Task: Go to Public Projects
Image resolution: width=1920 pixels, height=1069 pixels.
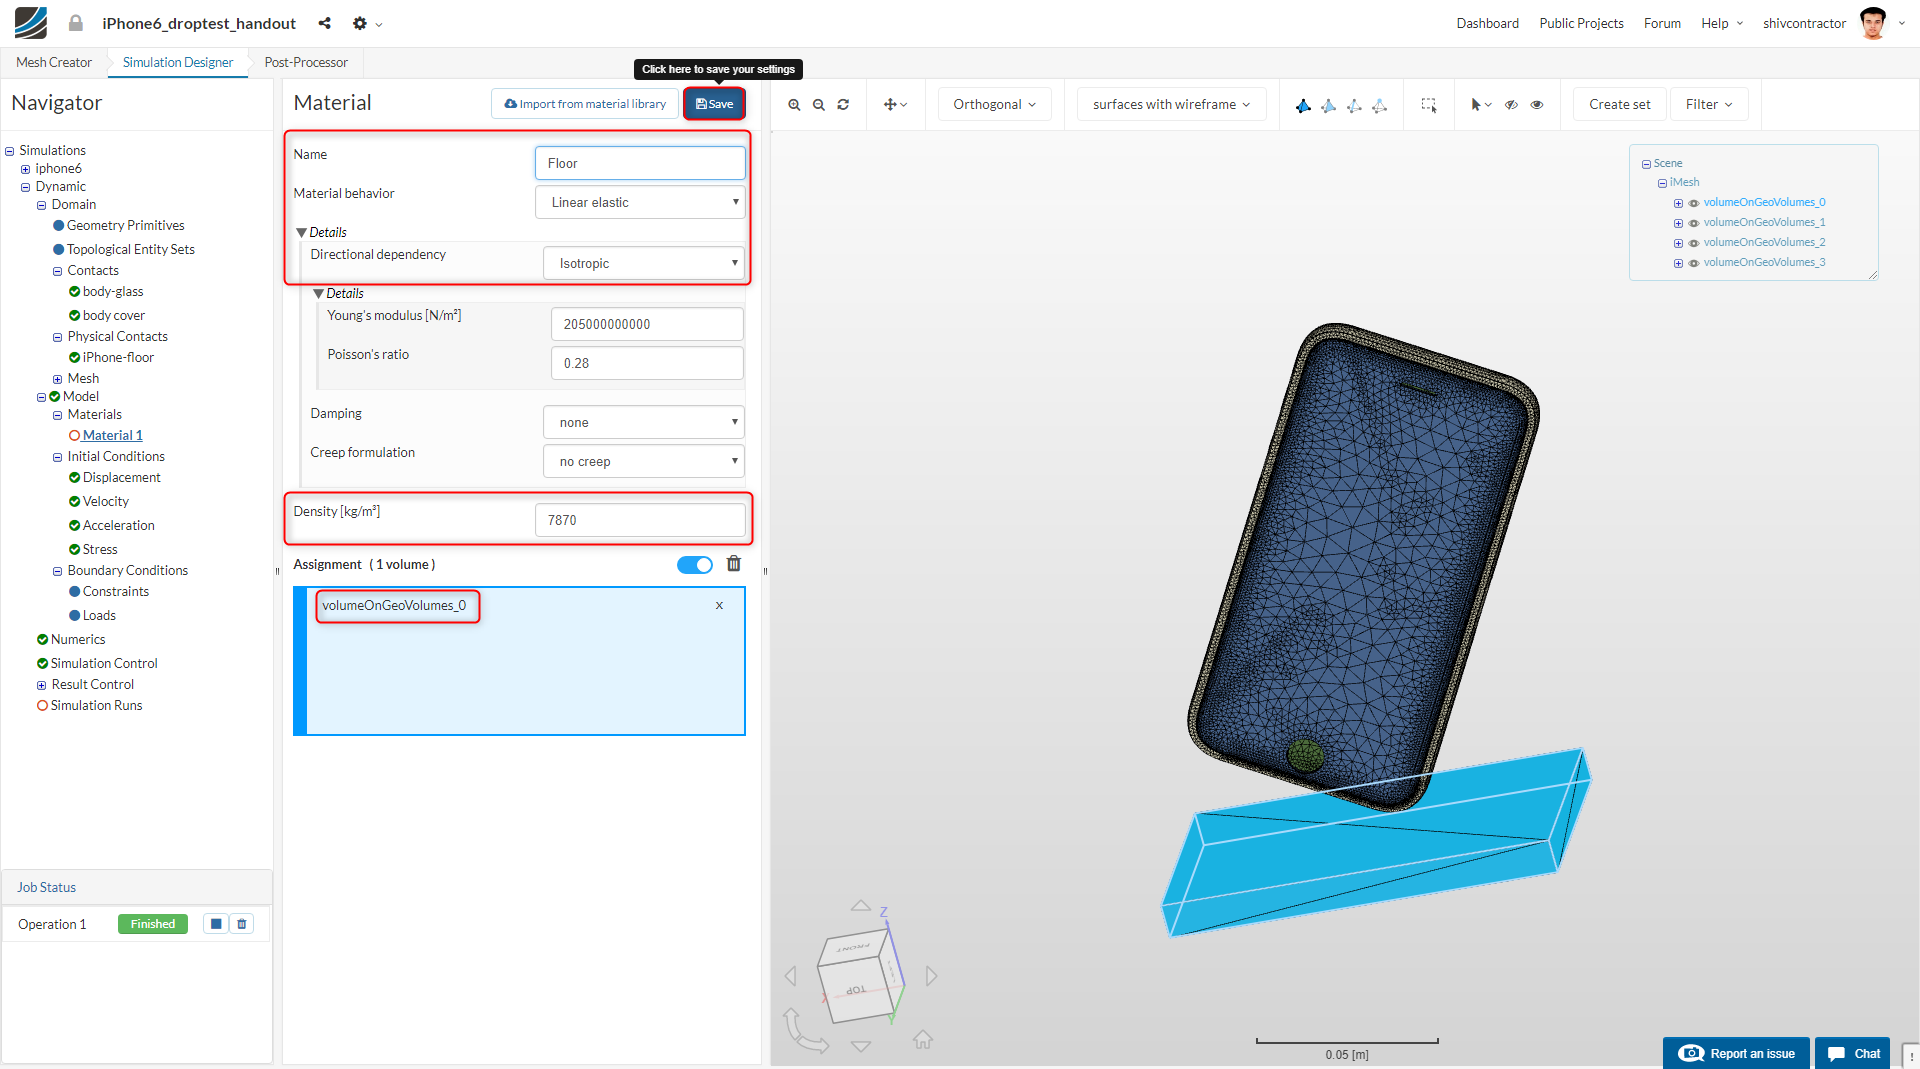Action: pyautogui.click(x=1581, y=23)
